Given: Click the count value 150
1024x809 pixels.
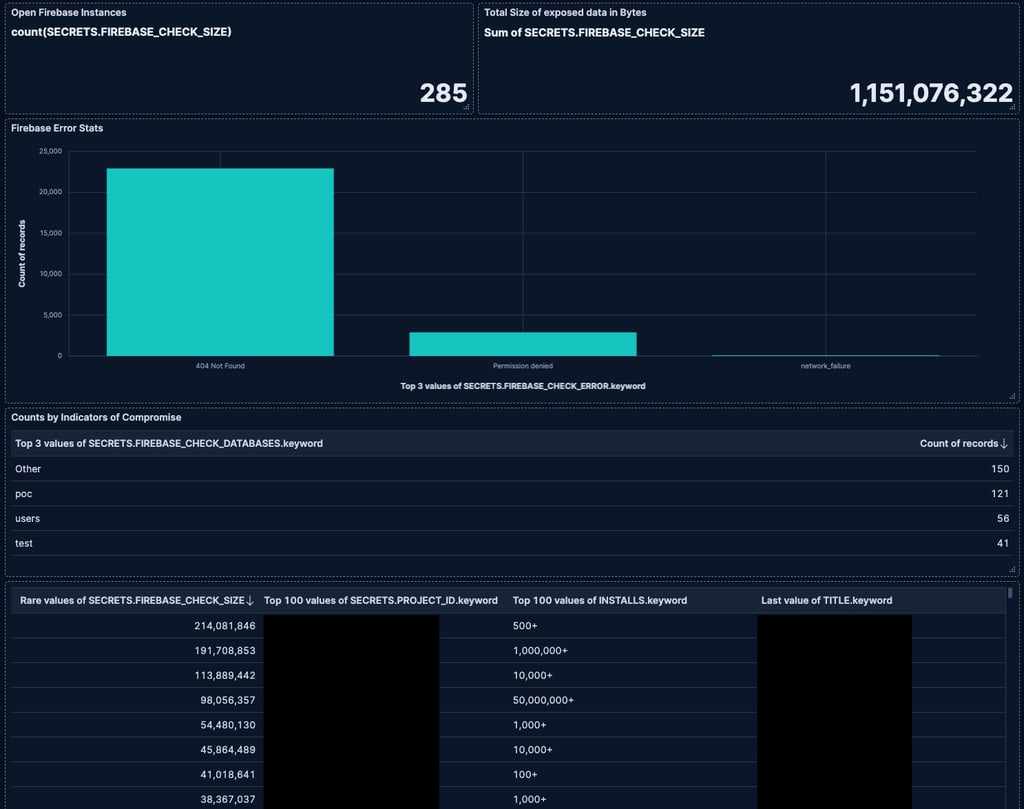Looking at the screenshot, I should 1000,469.
